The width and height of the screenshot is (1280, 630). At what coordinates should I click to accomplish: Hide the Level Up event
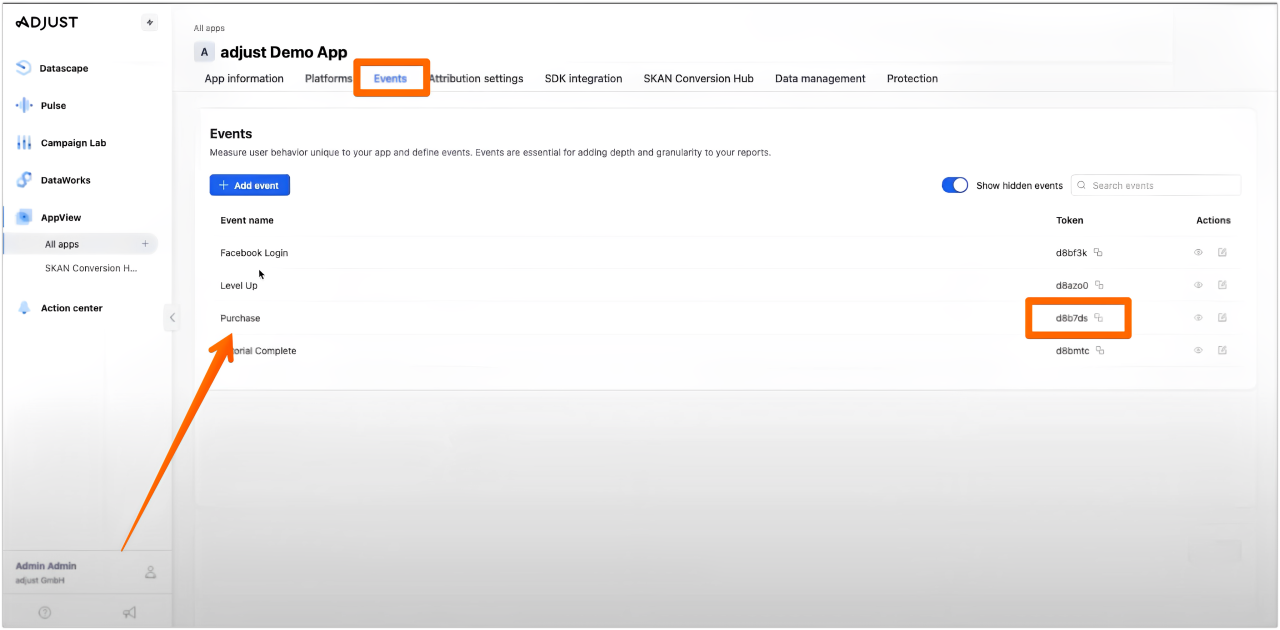(1198, 286)
